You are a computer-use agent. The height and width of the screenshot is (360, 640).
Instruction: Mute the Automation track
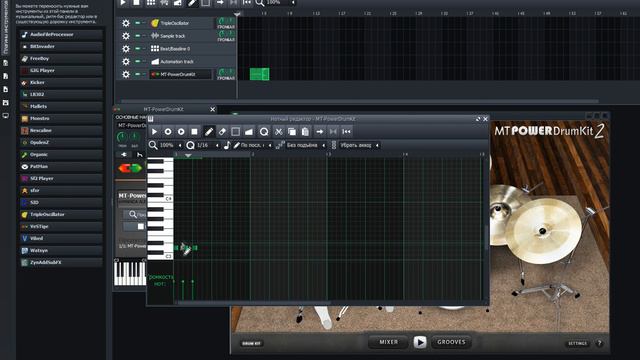[138, 62]
